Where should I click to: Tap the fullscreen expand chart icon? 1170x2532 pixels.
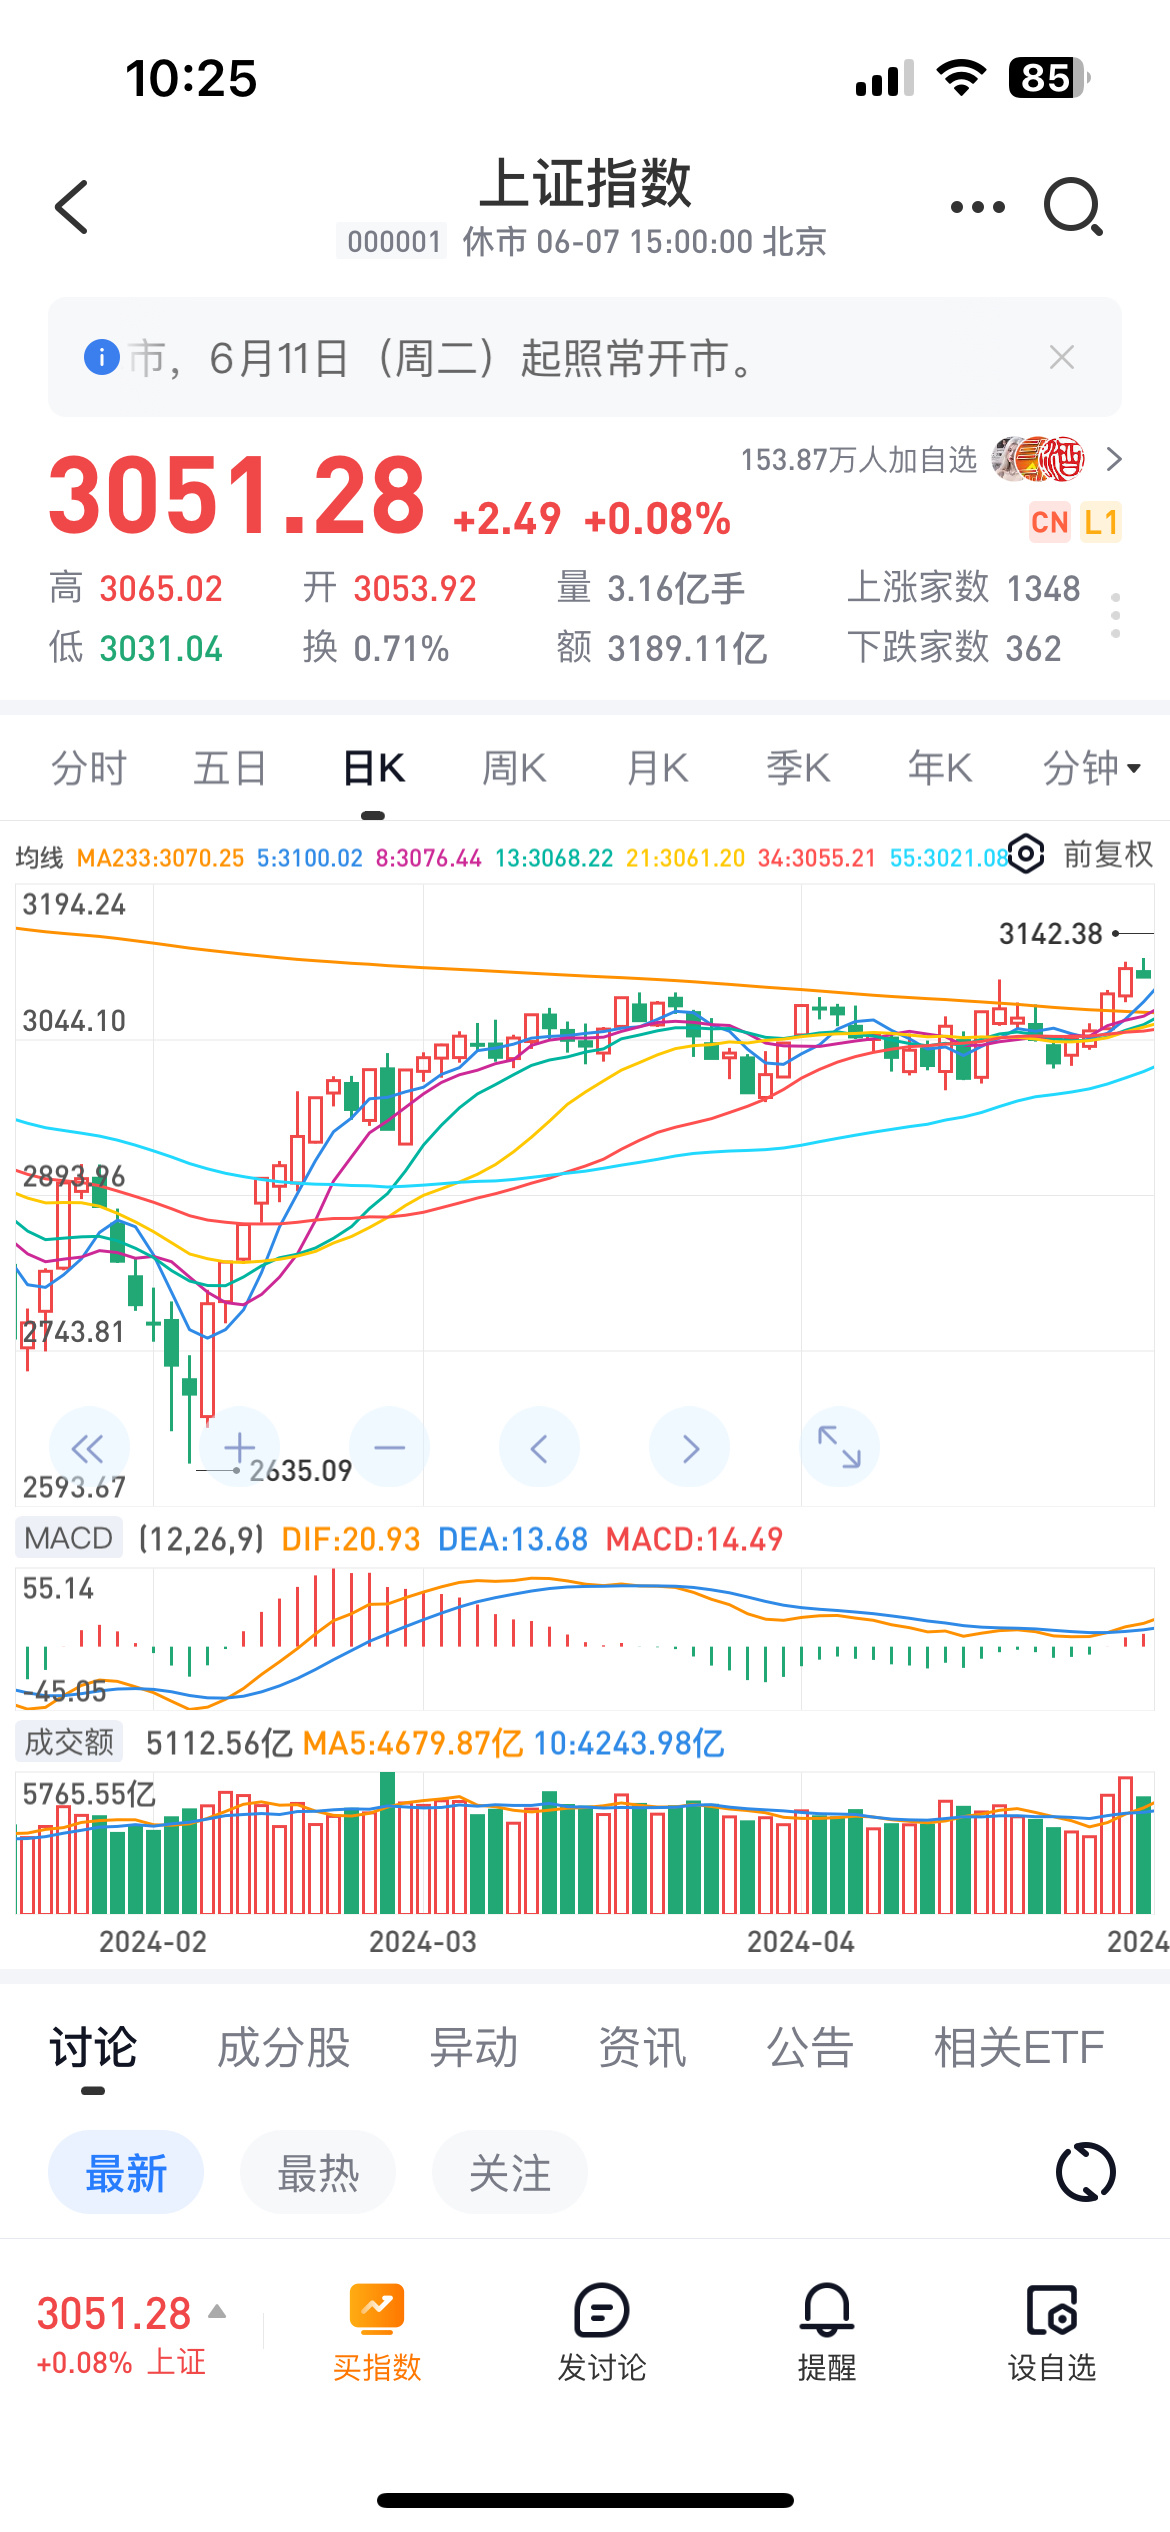[x=839, y=1447]
